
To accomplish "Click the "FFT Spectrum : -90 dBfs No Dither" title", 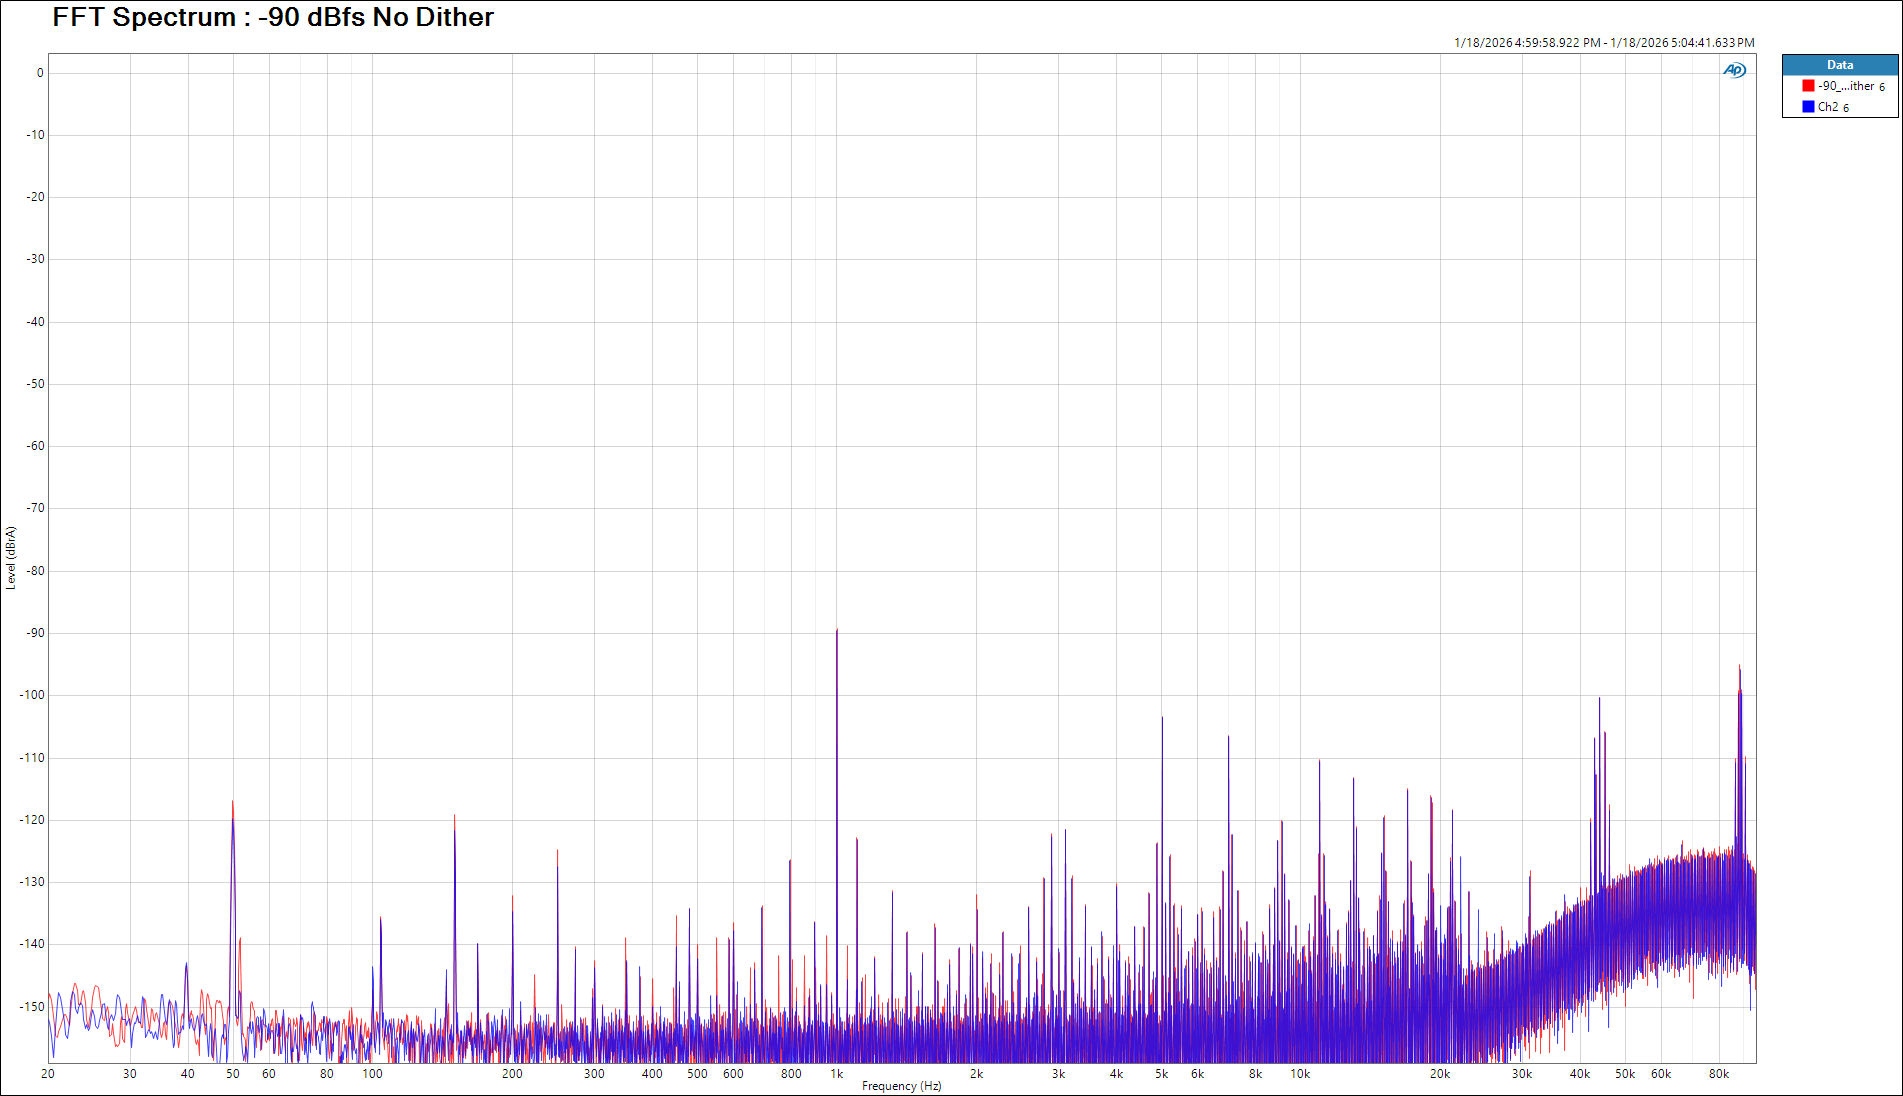I will pyautogui.click(x=273, y=17).
